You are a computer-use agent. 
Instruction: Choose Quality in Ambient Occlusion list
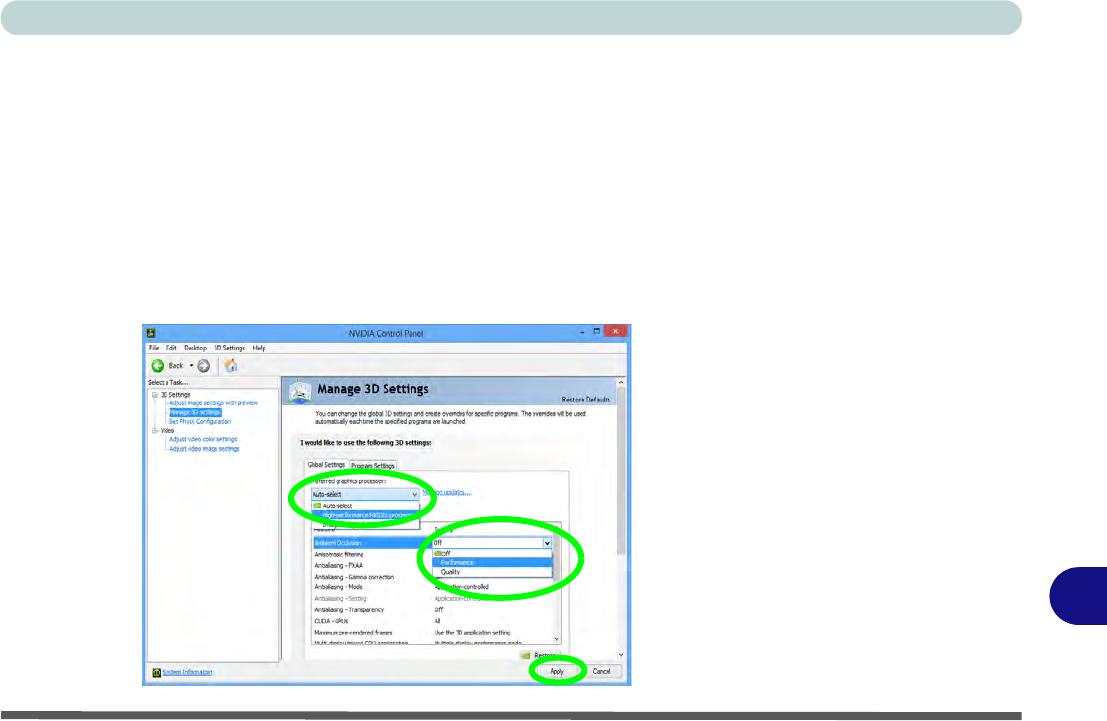tap(492, 572)
